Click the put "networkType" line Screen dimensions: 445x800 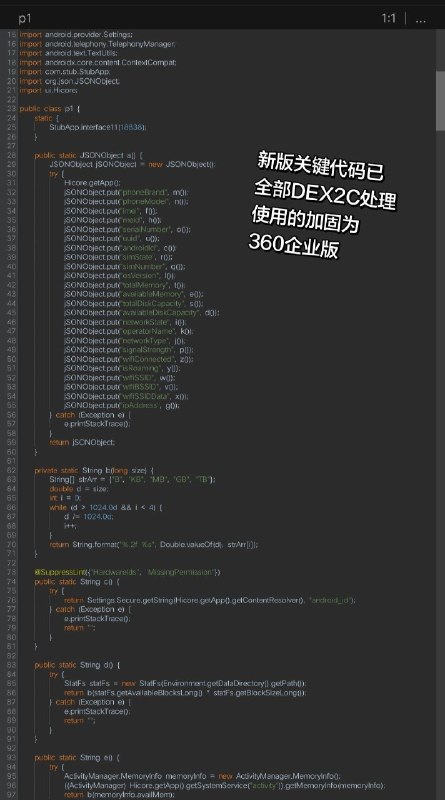coord(125,340)
